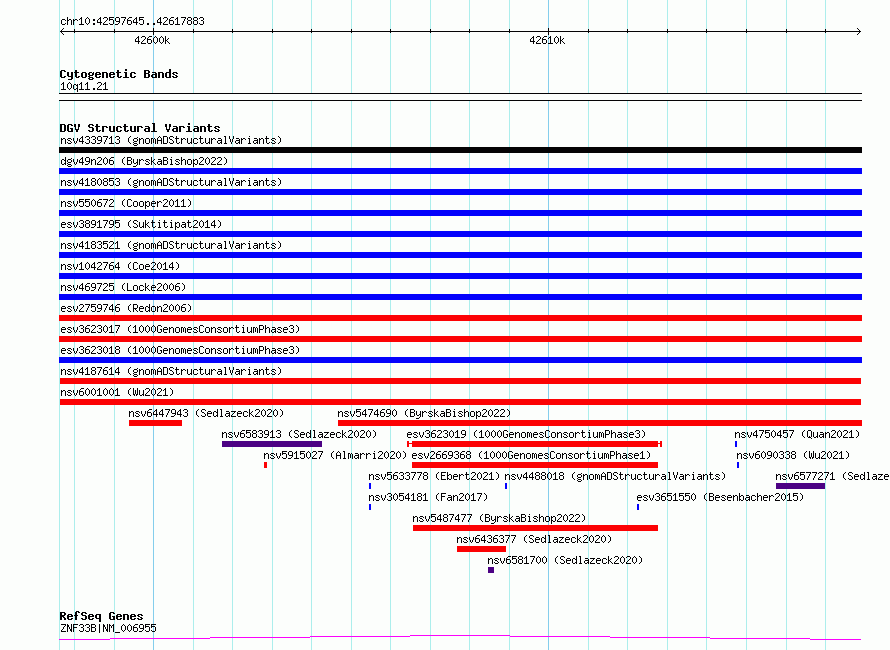The width and height of the screenshot is (890, 650).
Task: Select the black bar under nsv4339713
Action: click(460, 150)
